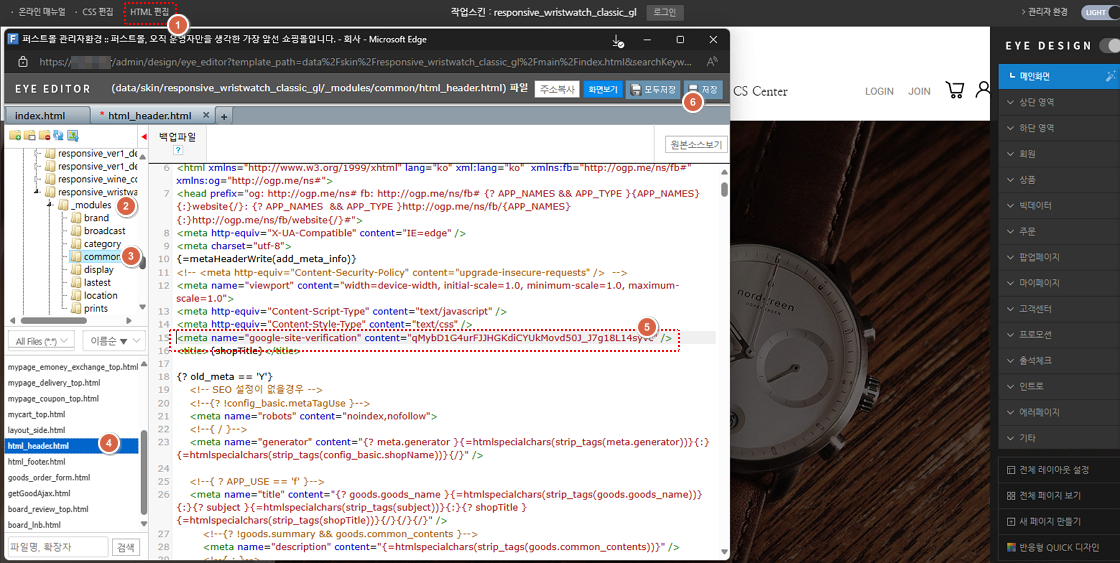Click the 로그인 button in top bar
The height and width of the screenshot is (563, 1120).
click(665, 12)
